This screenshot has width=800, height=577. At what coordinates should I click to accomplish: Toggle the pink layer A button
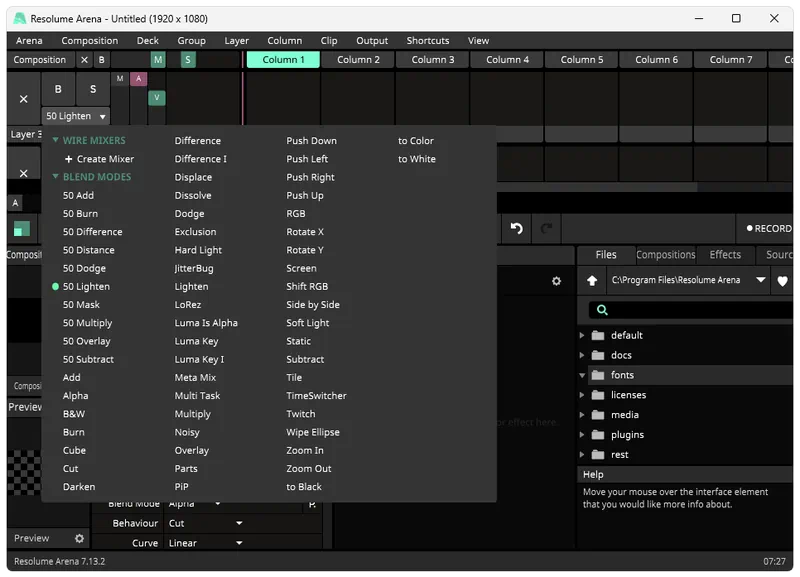pos(138,79)
